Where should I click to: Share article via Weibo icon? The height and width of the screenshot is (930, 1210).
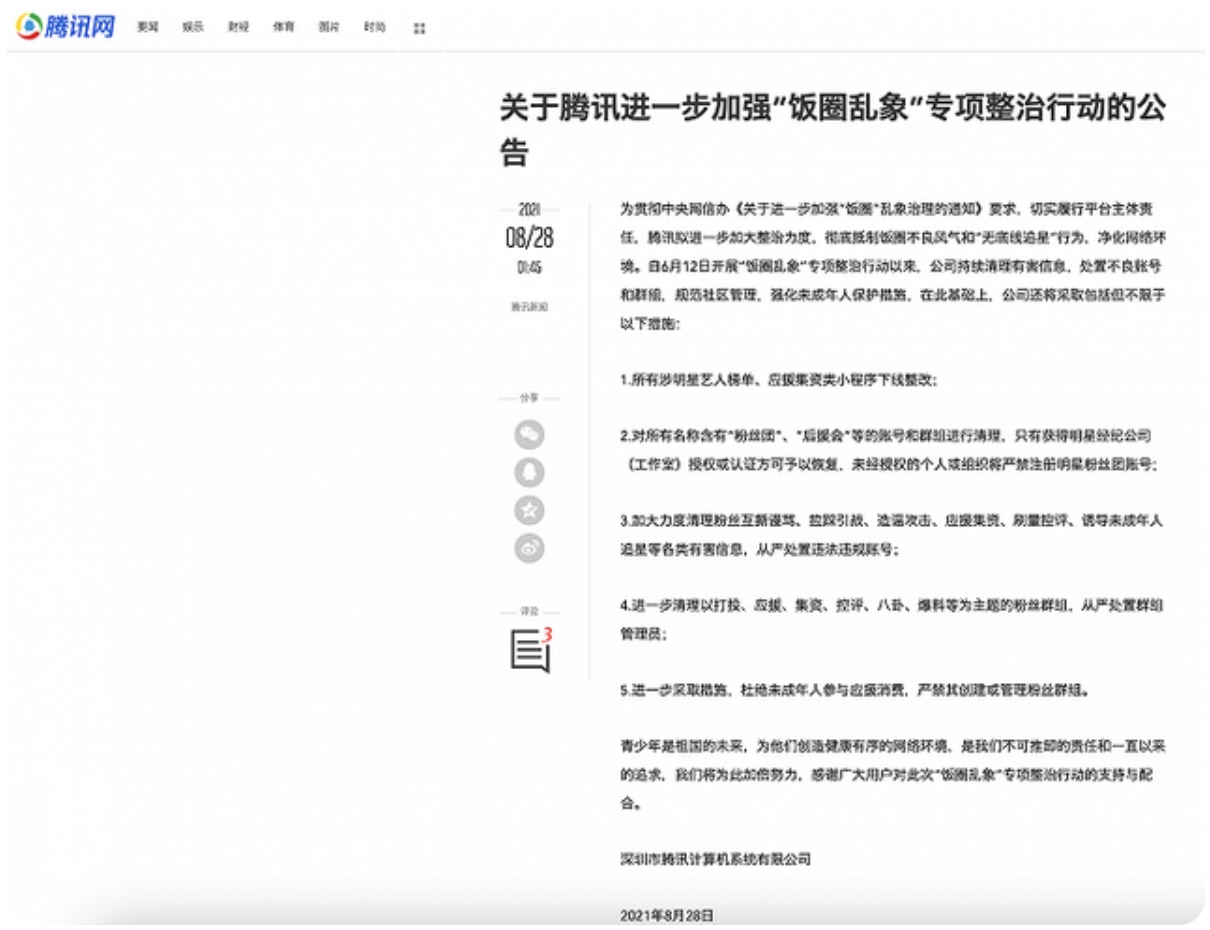529,548
